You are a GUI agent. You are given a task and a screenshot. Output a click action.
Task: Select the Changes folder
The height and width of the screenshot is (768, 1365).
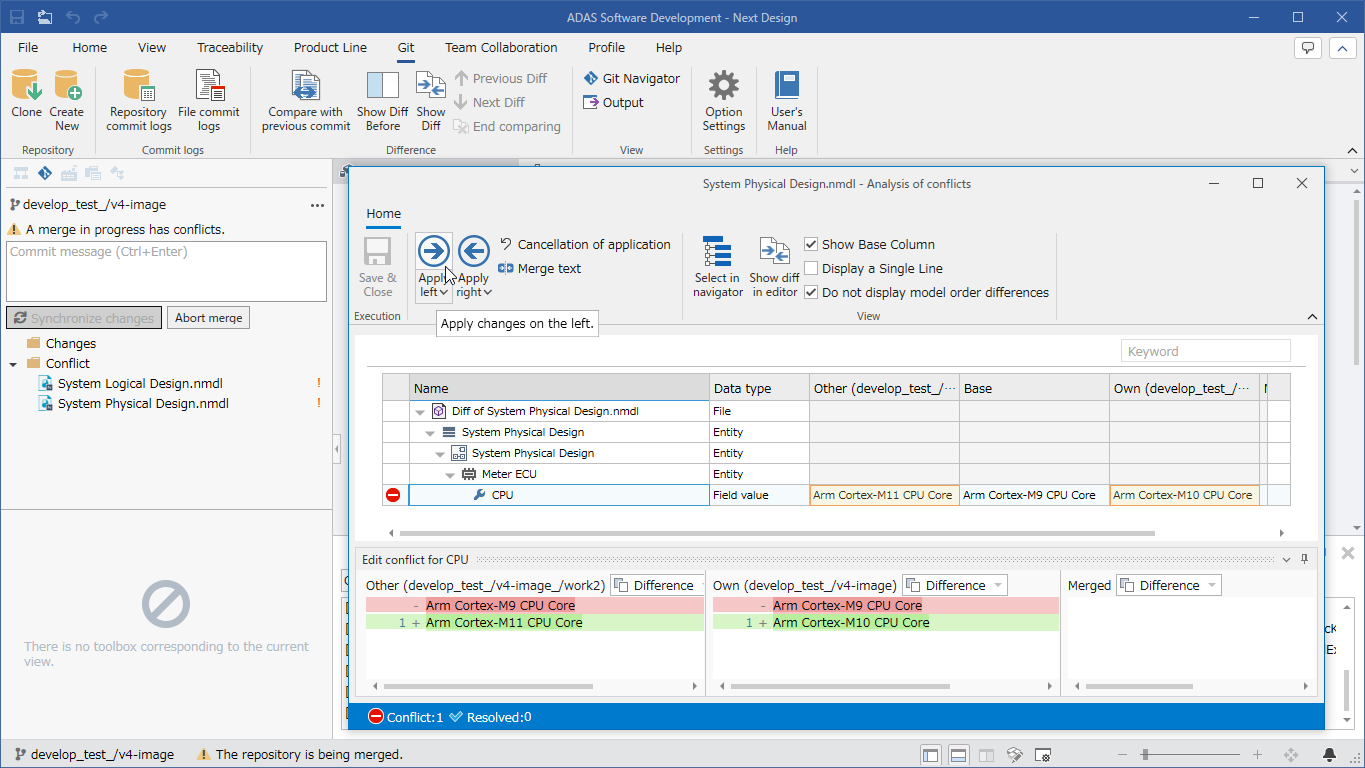click(x=70, y=343)
